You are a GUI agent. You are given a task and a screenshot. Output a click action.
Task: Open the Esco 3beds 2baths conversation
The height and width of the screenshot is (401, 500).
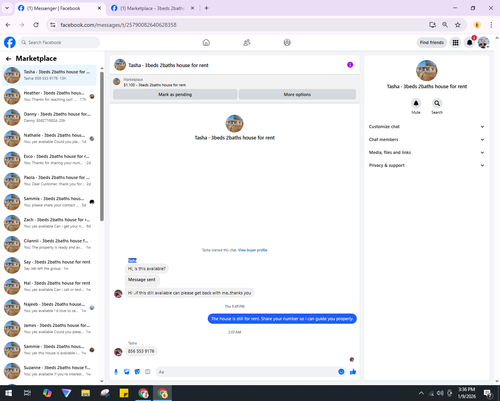click(49, 160)
